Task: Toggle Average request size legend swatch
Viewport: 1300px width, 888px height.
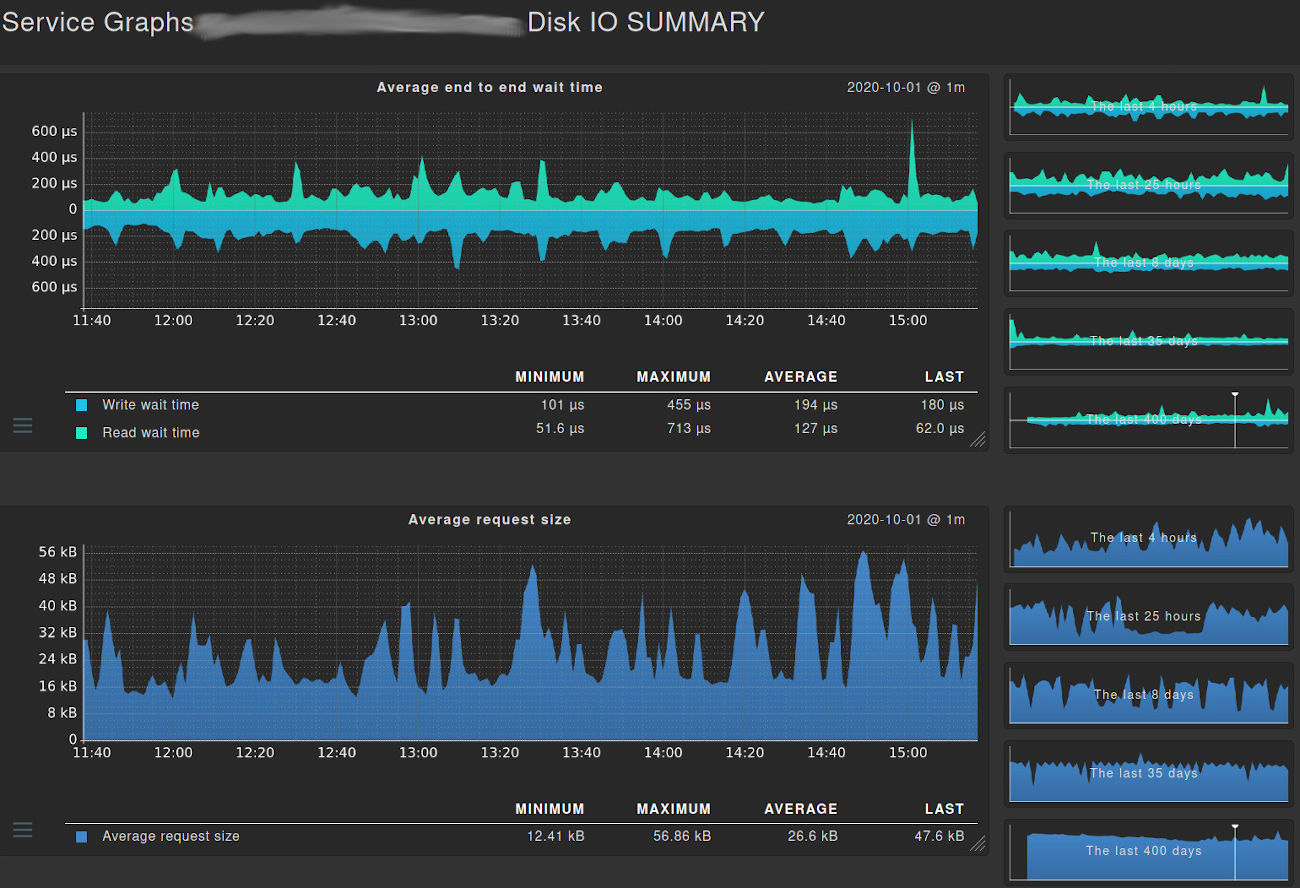Action: point(82,837)
